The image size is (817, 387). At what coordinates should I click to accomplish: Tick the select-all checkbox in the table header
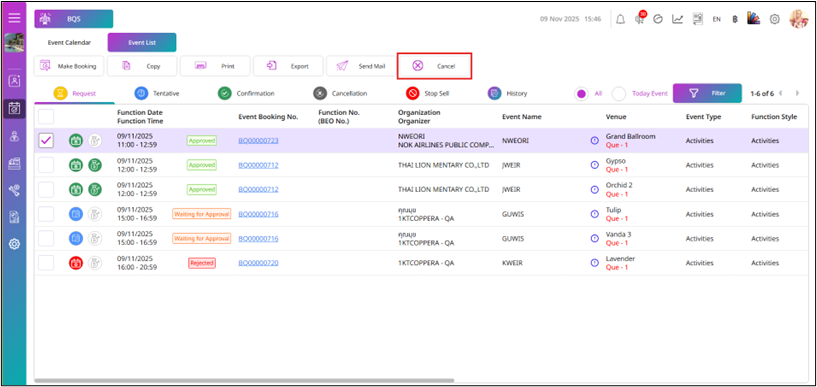point(46,116)
